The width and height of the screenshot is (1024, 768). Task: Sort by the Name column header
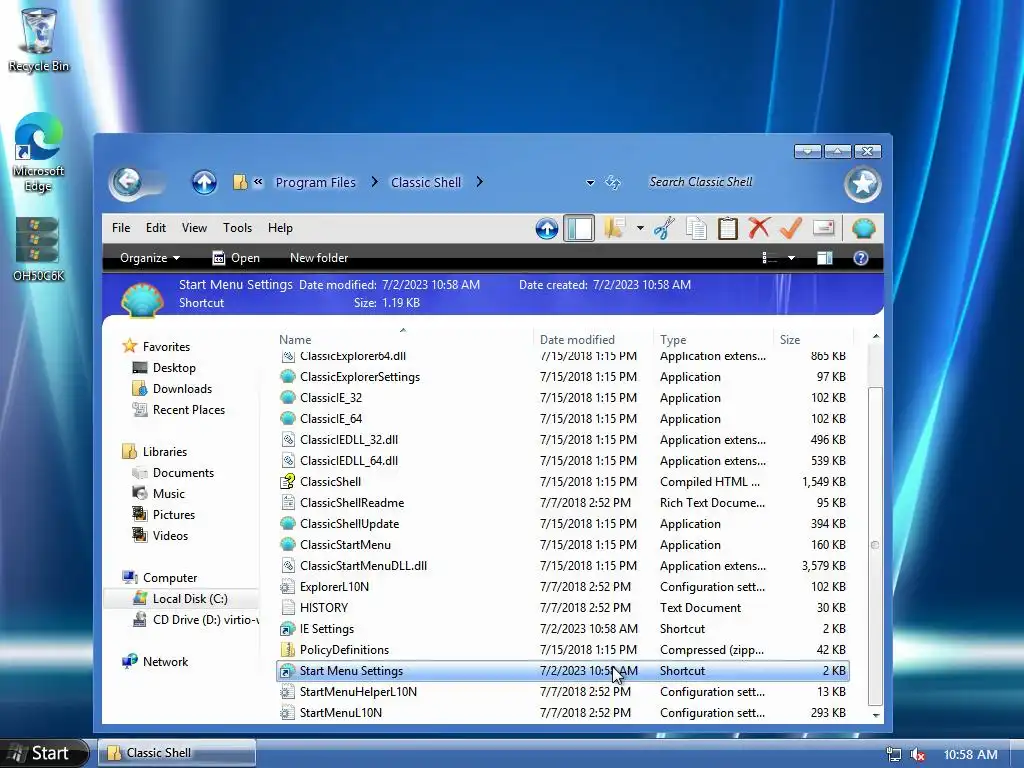404,340
